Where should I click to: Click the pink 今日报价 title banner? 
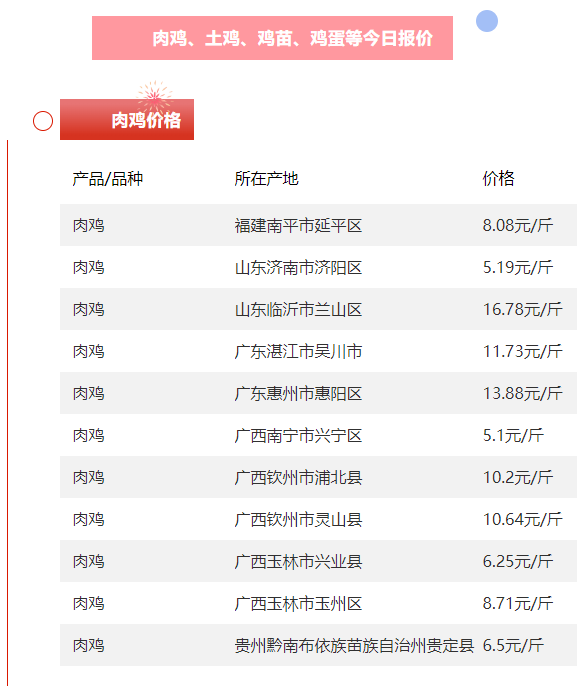[x=272, y=38]
